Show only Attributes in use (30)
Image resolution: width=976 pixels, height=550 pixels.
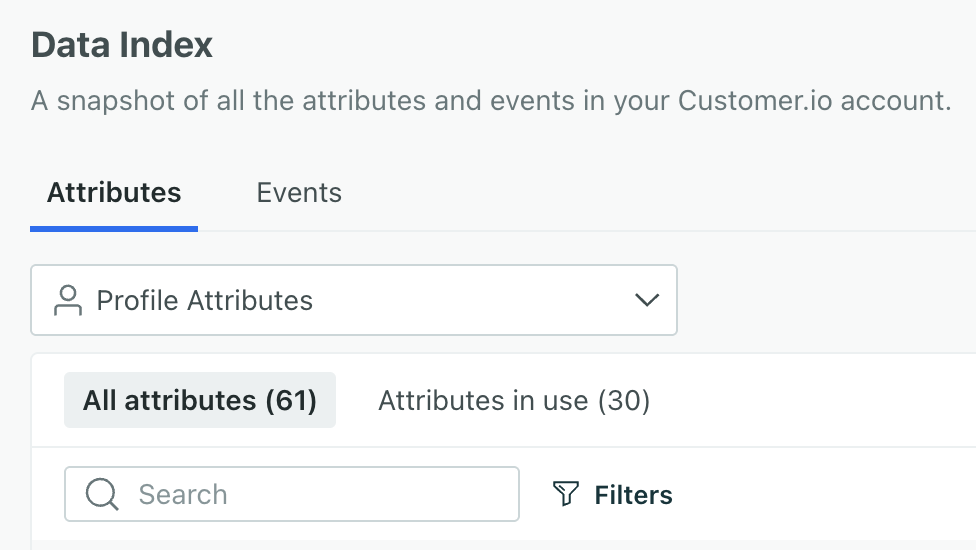pyautogui.click(x=514, y=401)
